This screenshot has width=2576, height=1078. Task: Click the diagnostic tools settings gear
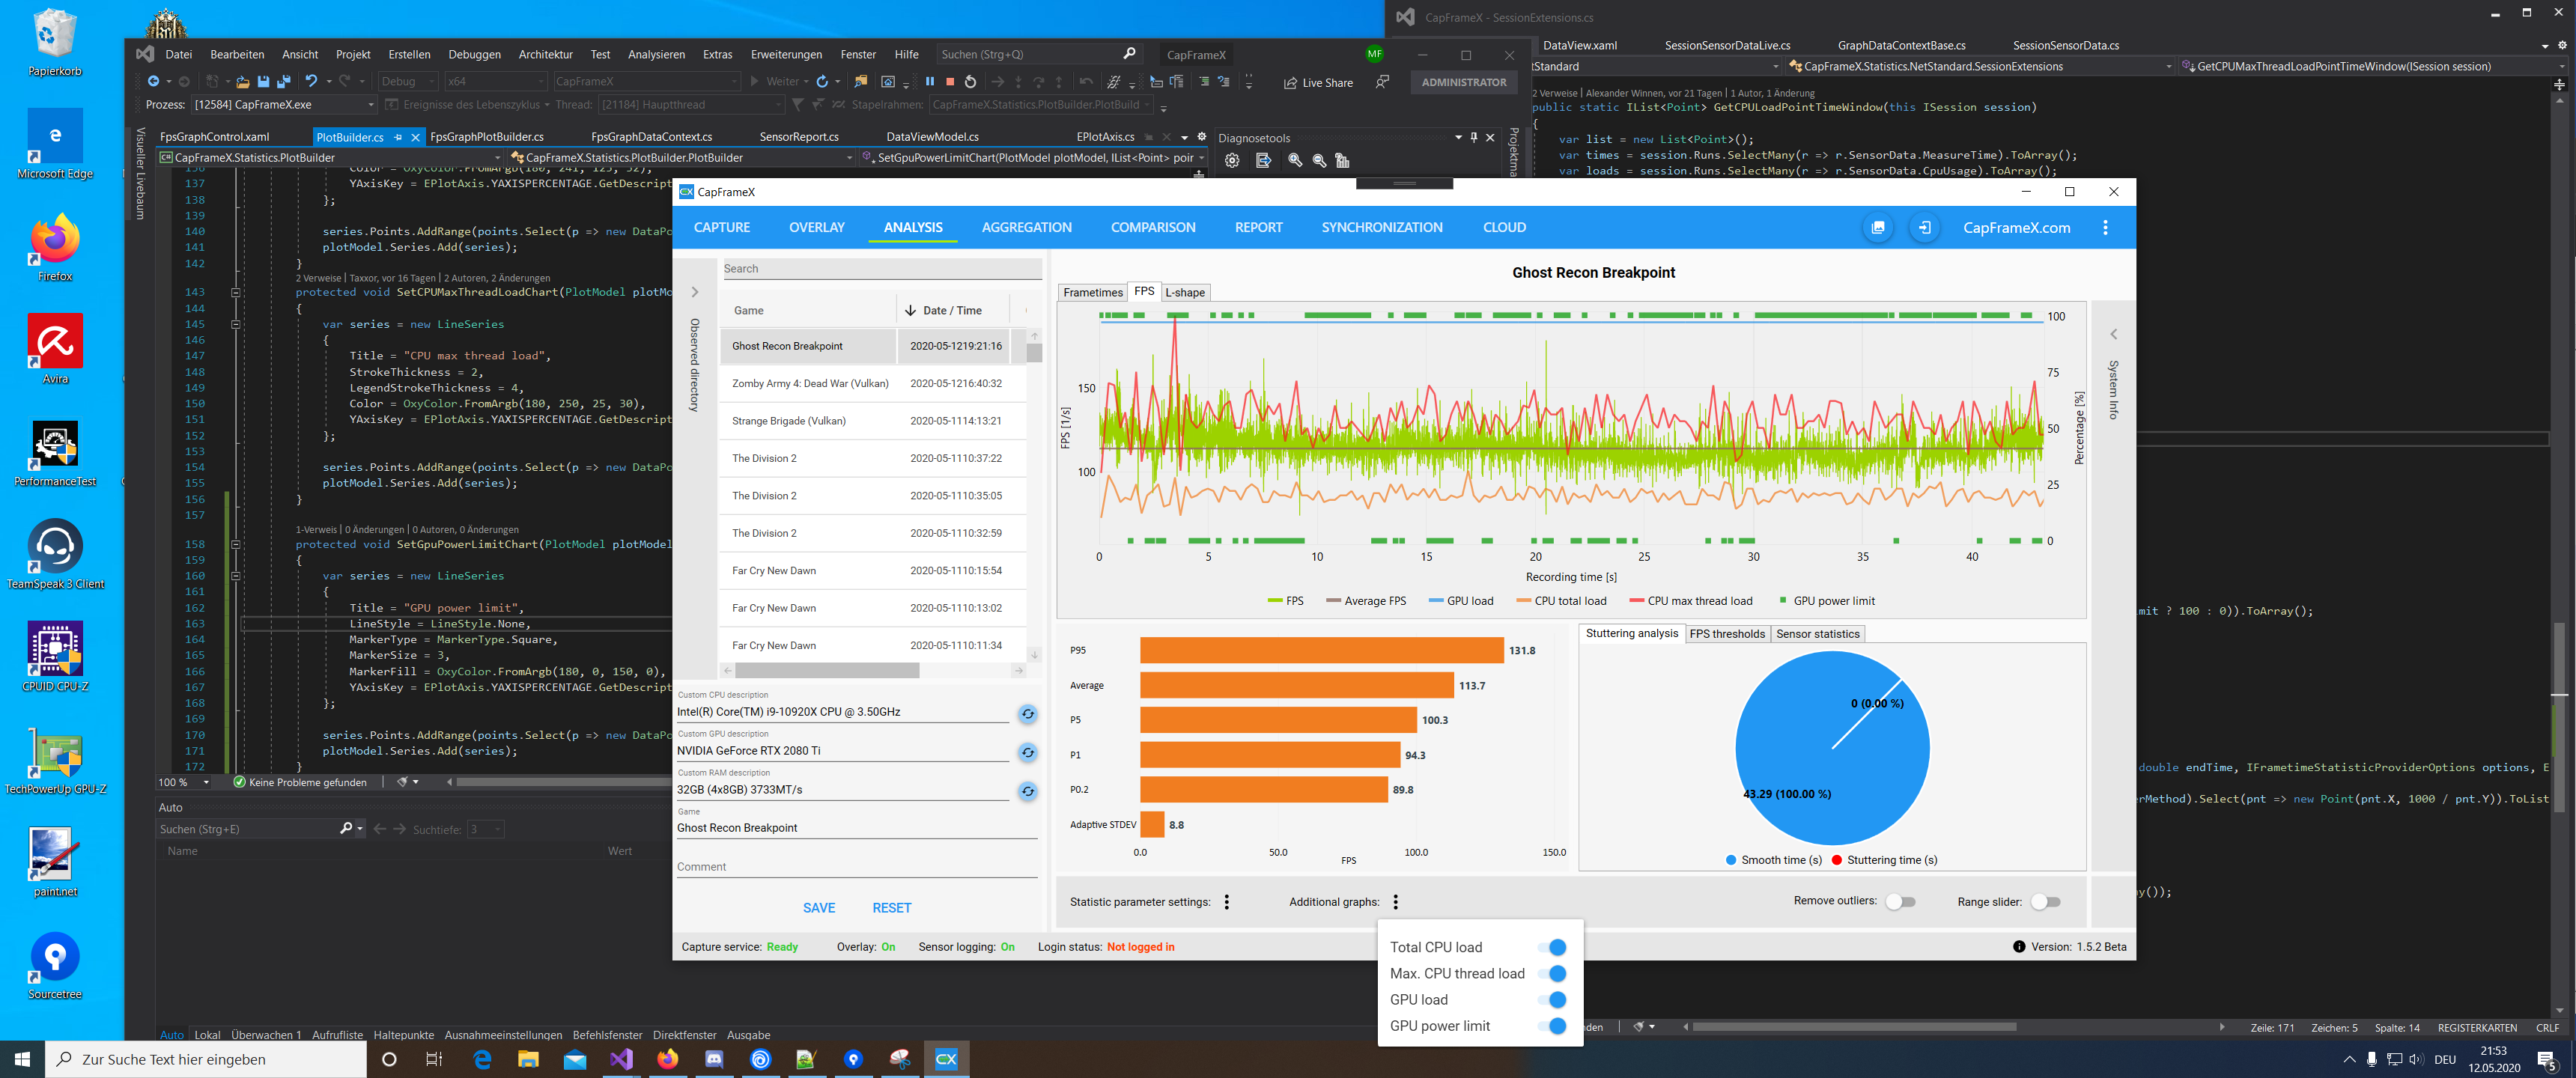pyautogui.click(x=1232, y=161)
